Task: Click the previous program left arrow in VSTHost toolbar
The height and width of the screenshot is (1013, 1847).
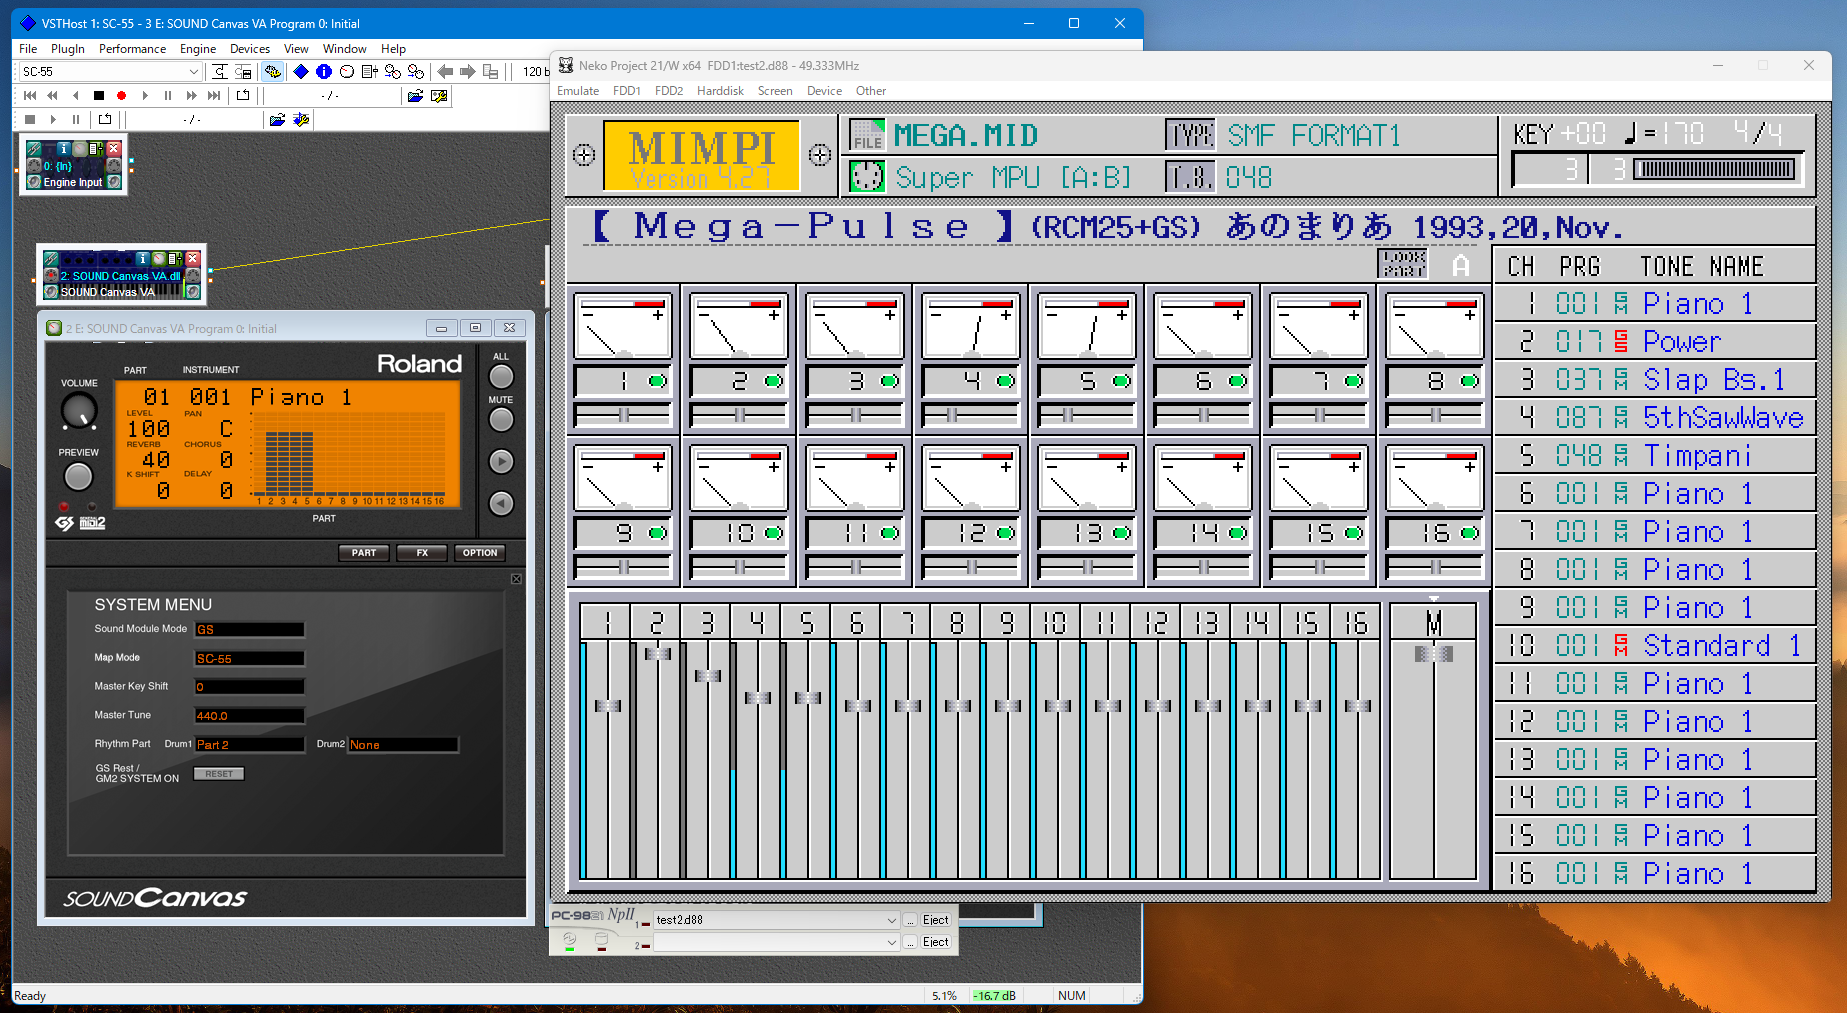Action: tap(445, 71)
